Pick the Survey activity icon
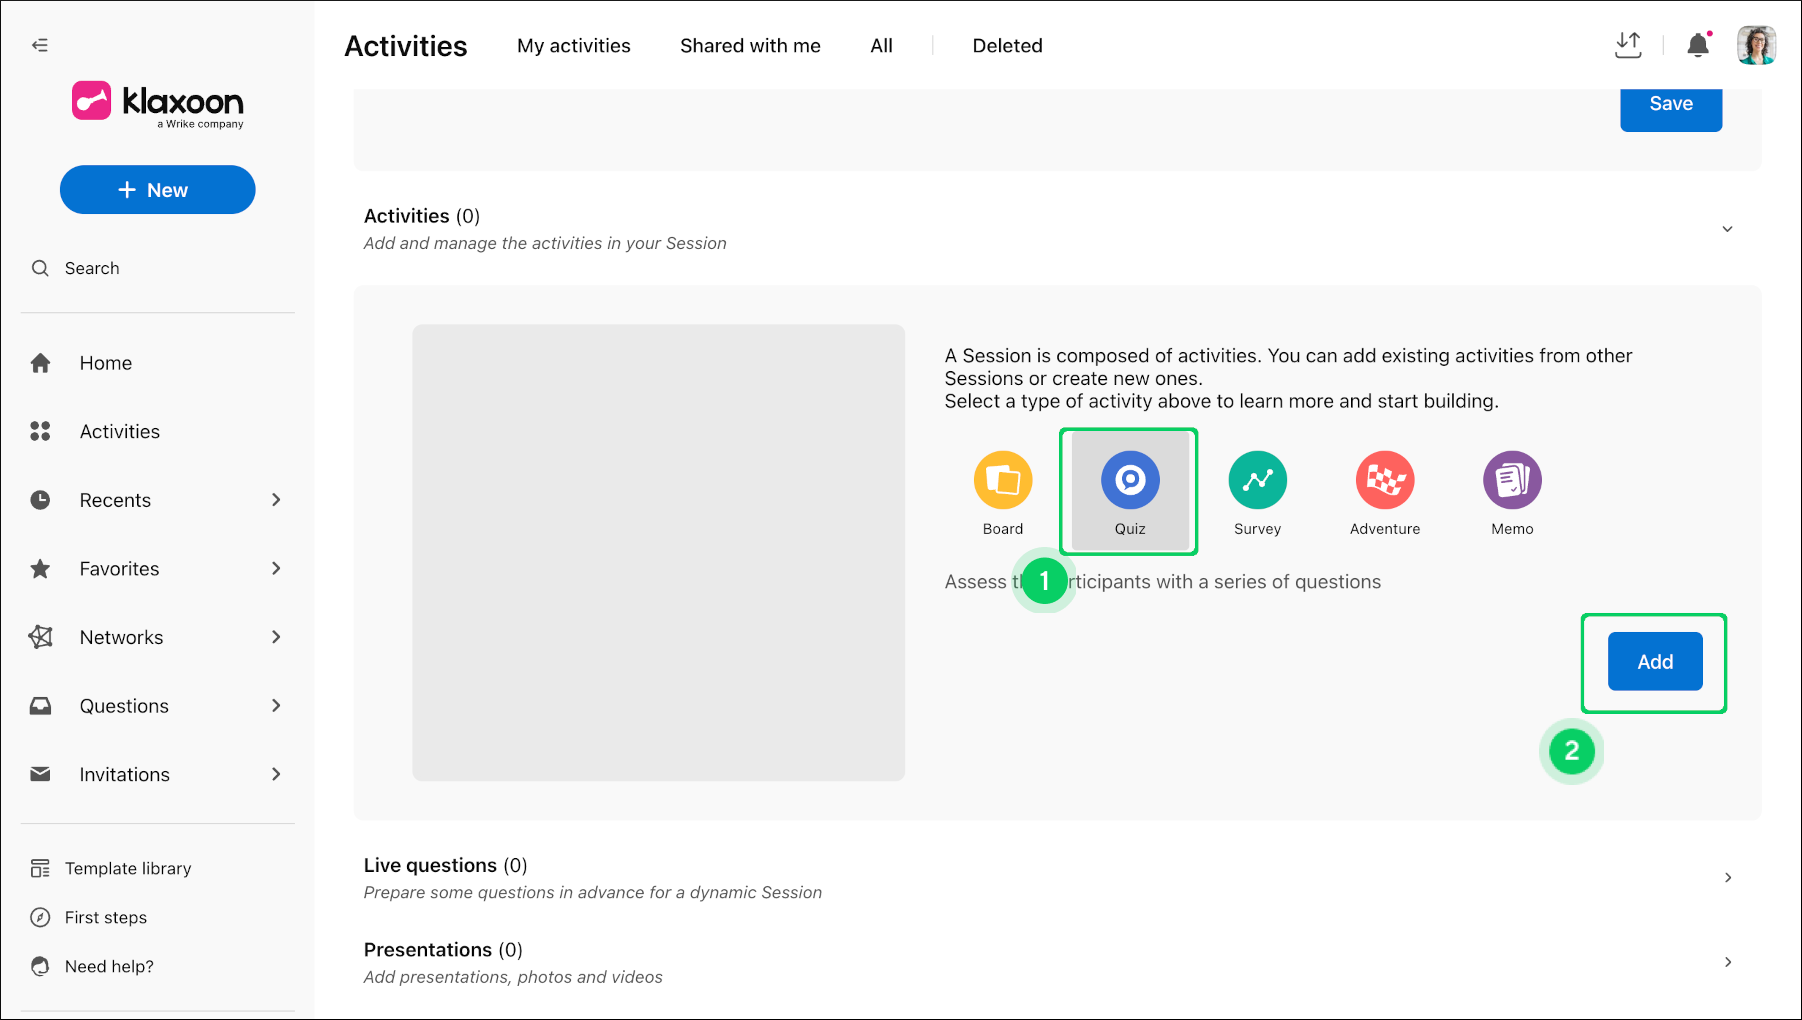Screen dimensions: 1802x1020 click(1257, 480)
